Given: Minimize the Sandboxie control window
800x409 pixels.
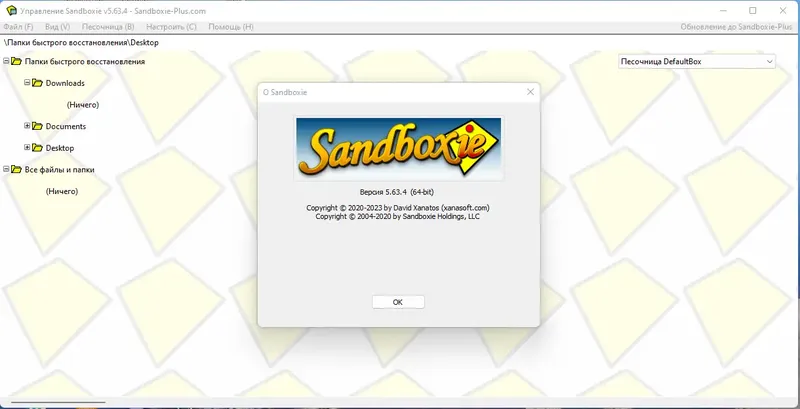Looking at the screenshot, I should coord(722,10).
